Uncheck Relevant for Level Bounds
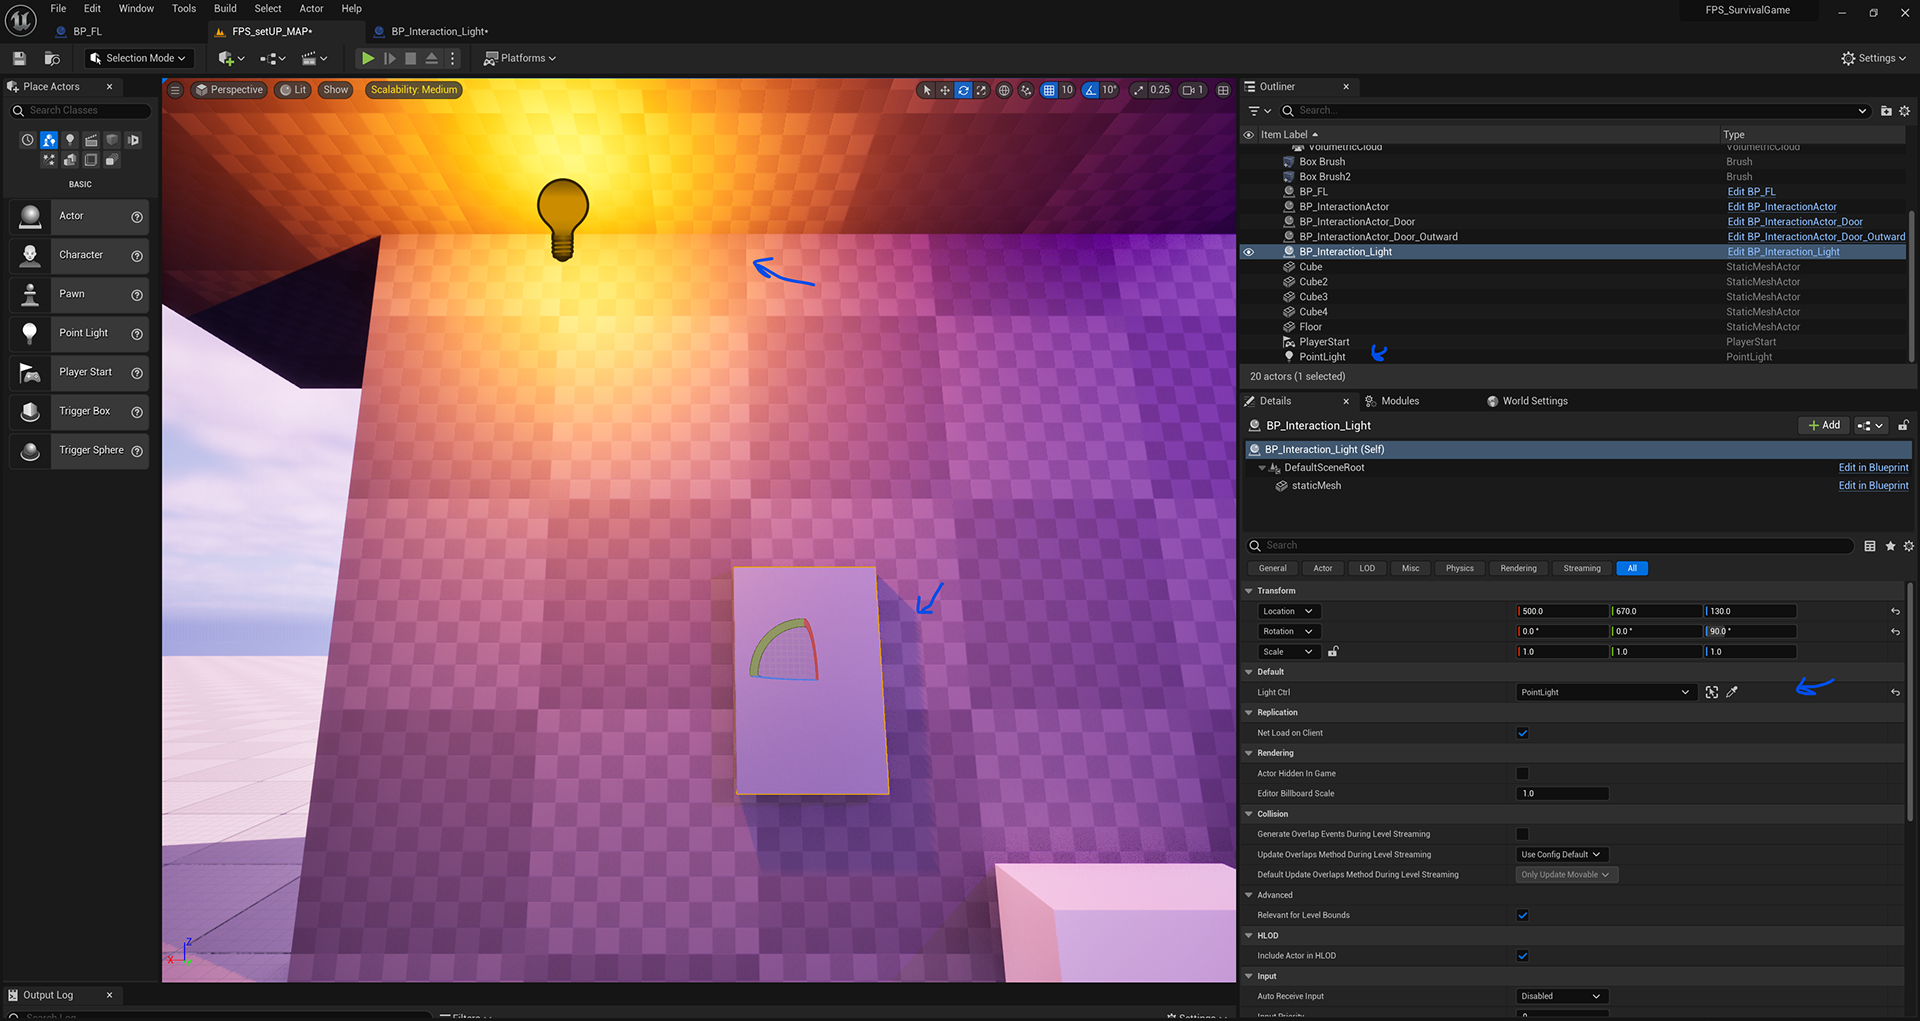The image size is (1920, 1021). (x=1522, y=915)
